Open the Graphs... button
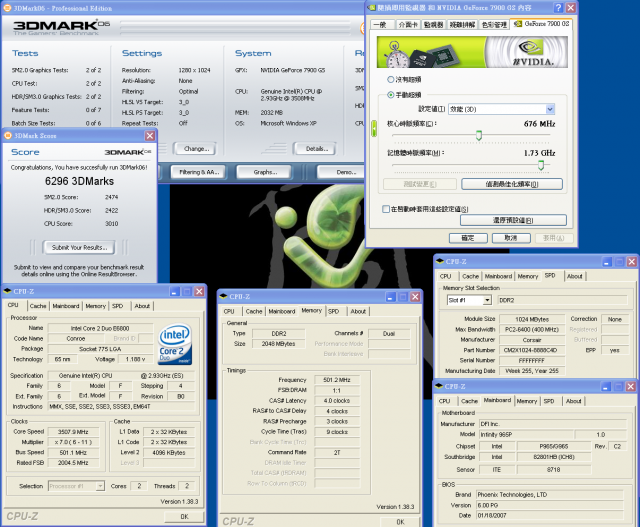 point(265,172)
